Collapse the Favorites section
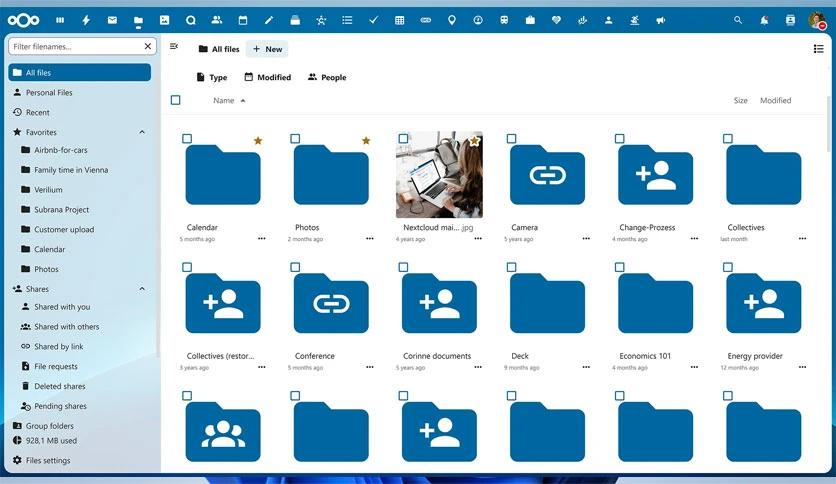The height and width of the screenshot is (484, 836). (x=142, y=132)
